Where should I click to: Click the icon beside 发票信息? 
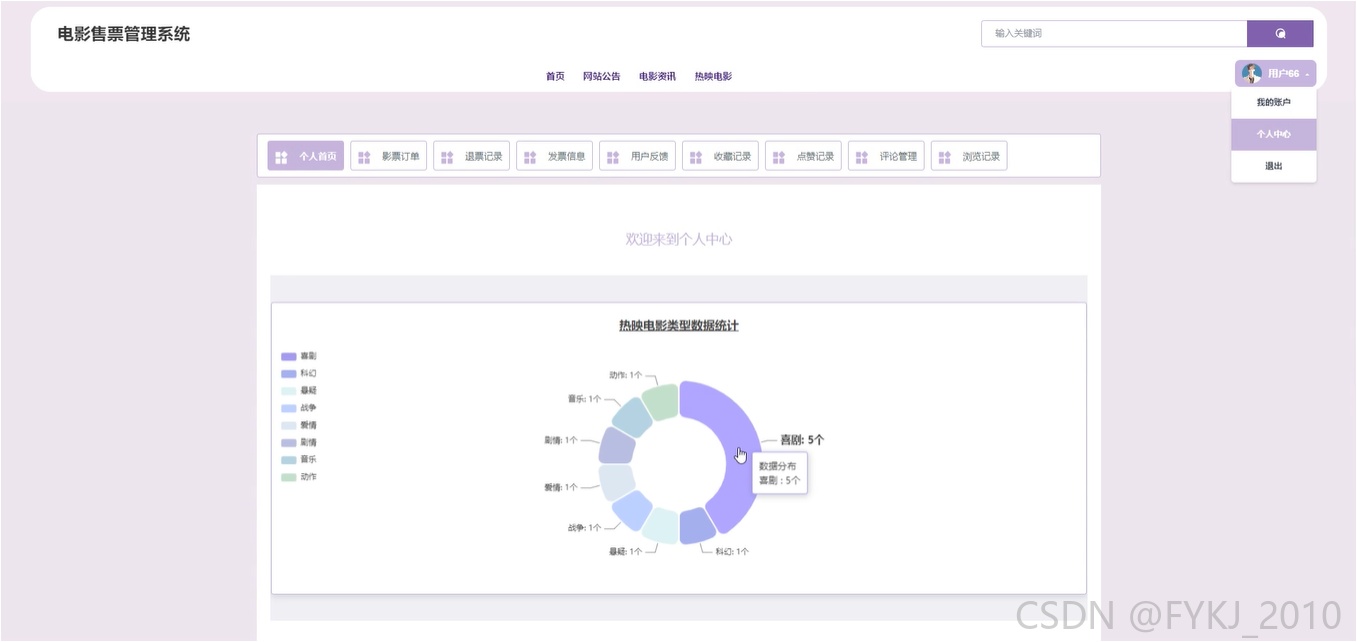[x=530, y=156]
